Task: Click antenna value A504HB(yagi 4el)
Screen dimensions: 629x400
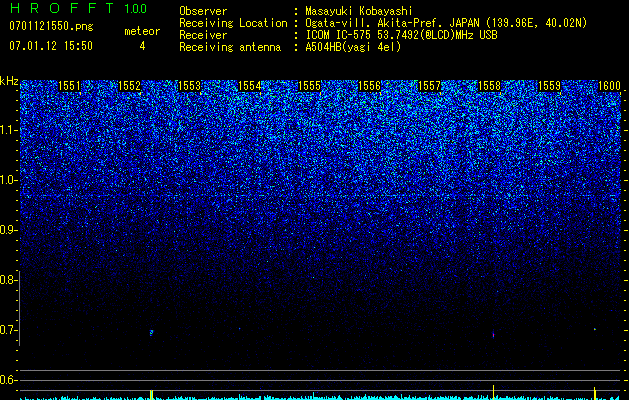Action: click(353, 47)
